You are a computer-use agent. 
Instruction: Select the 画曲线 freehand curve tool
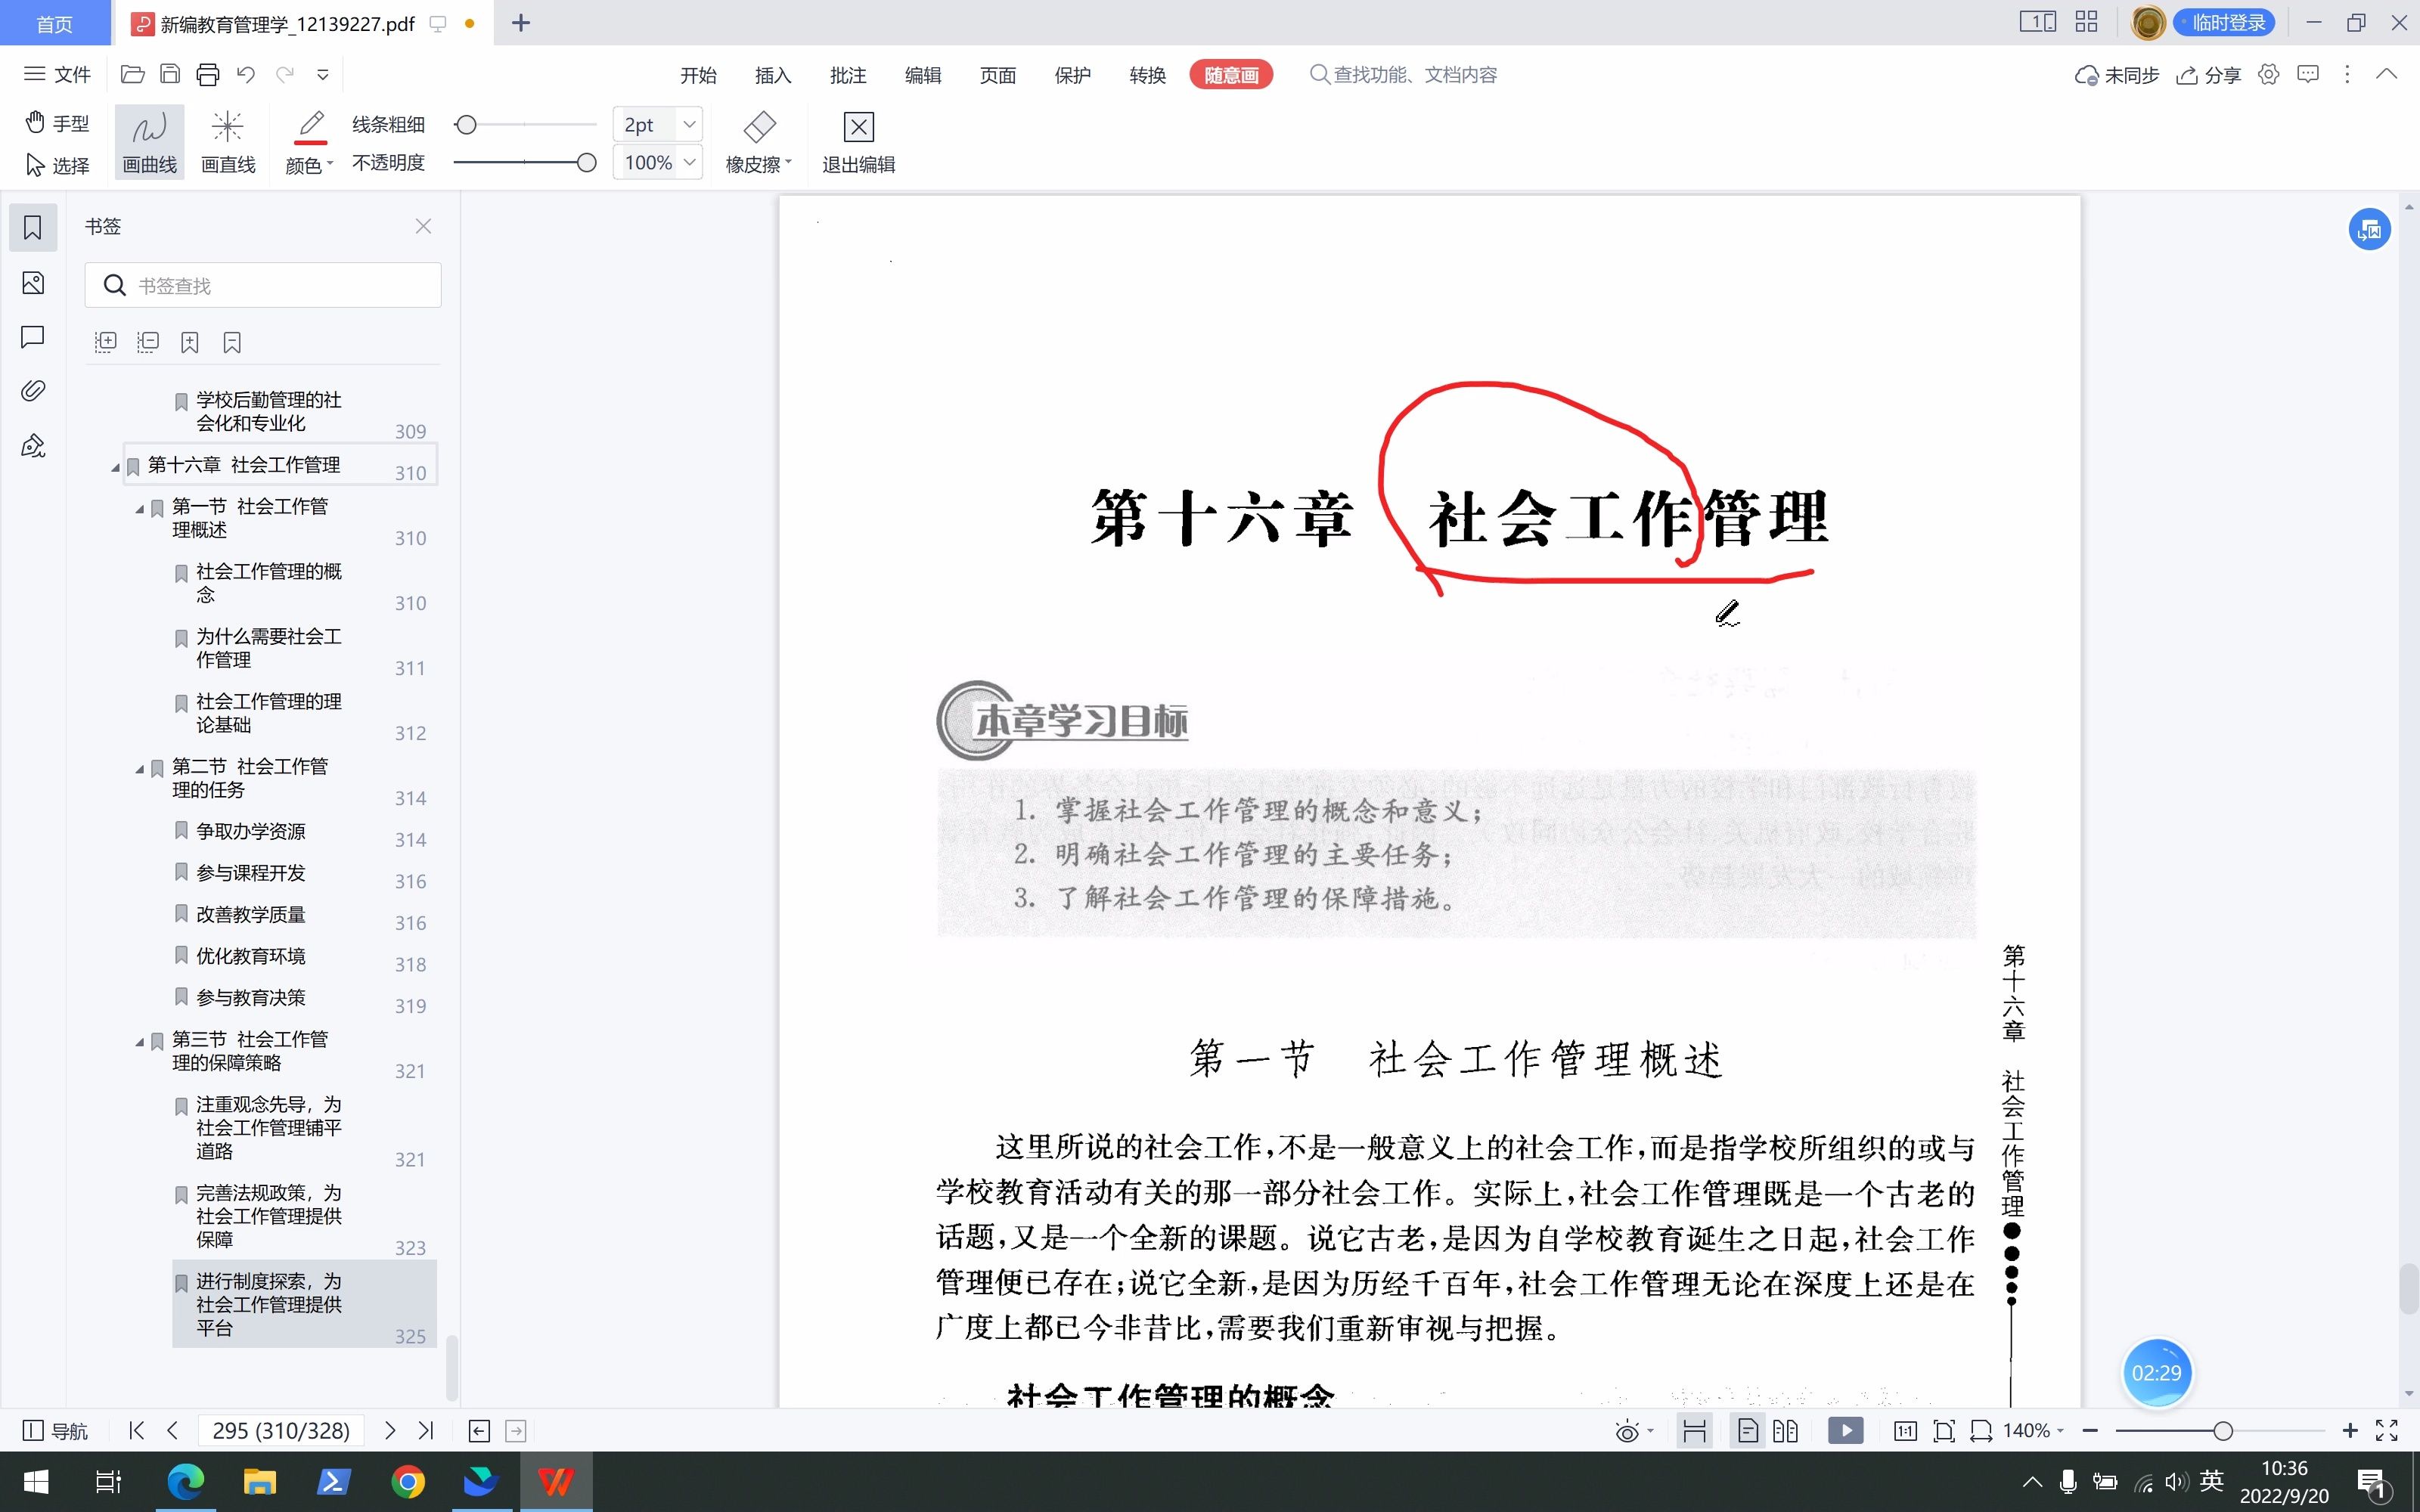148,140
